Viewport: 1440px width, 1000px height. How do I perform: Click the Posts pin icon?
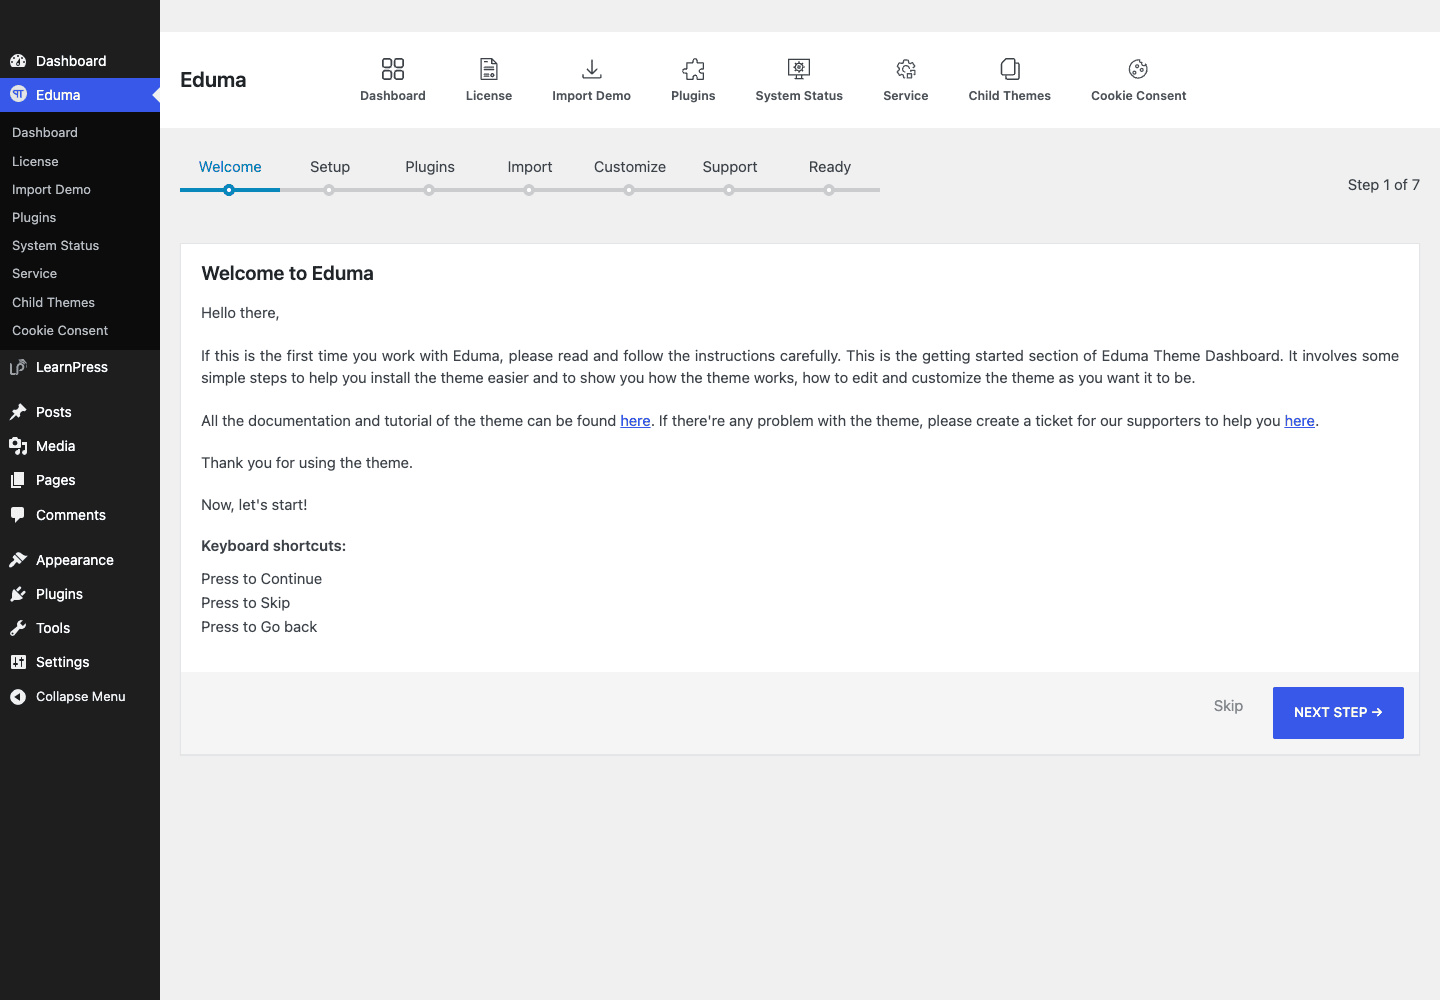coord(18,412)
